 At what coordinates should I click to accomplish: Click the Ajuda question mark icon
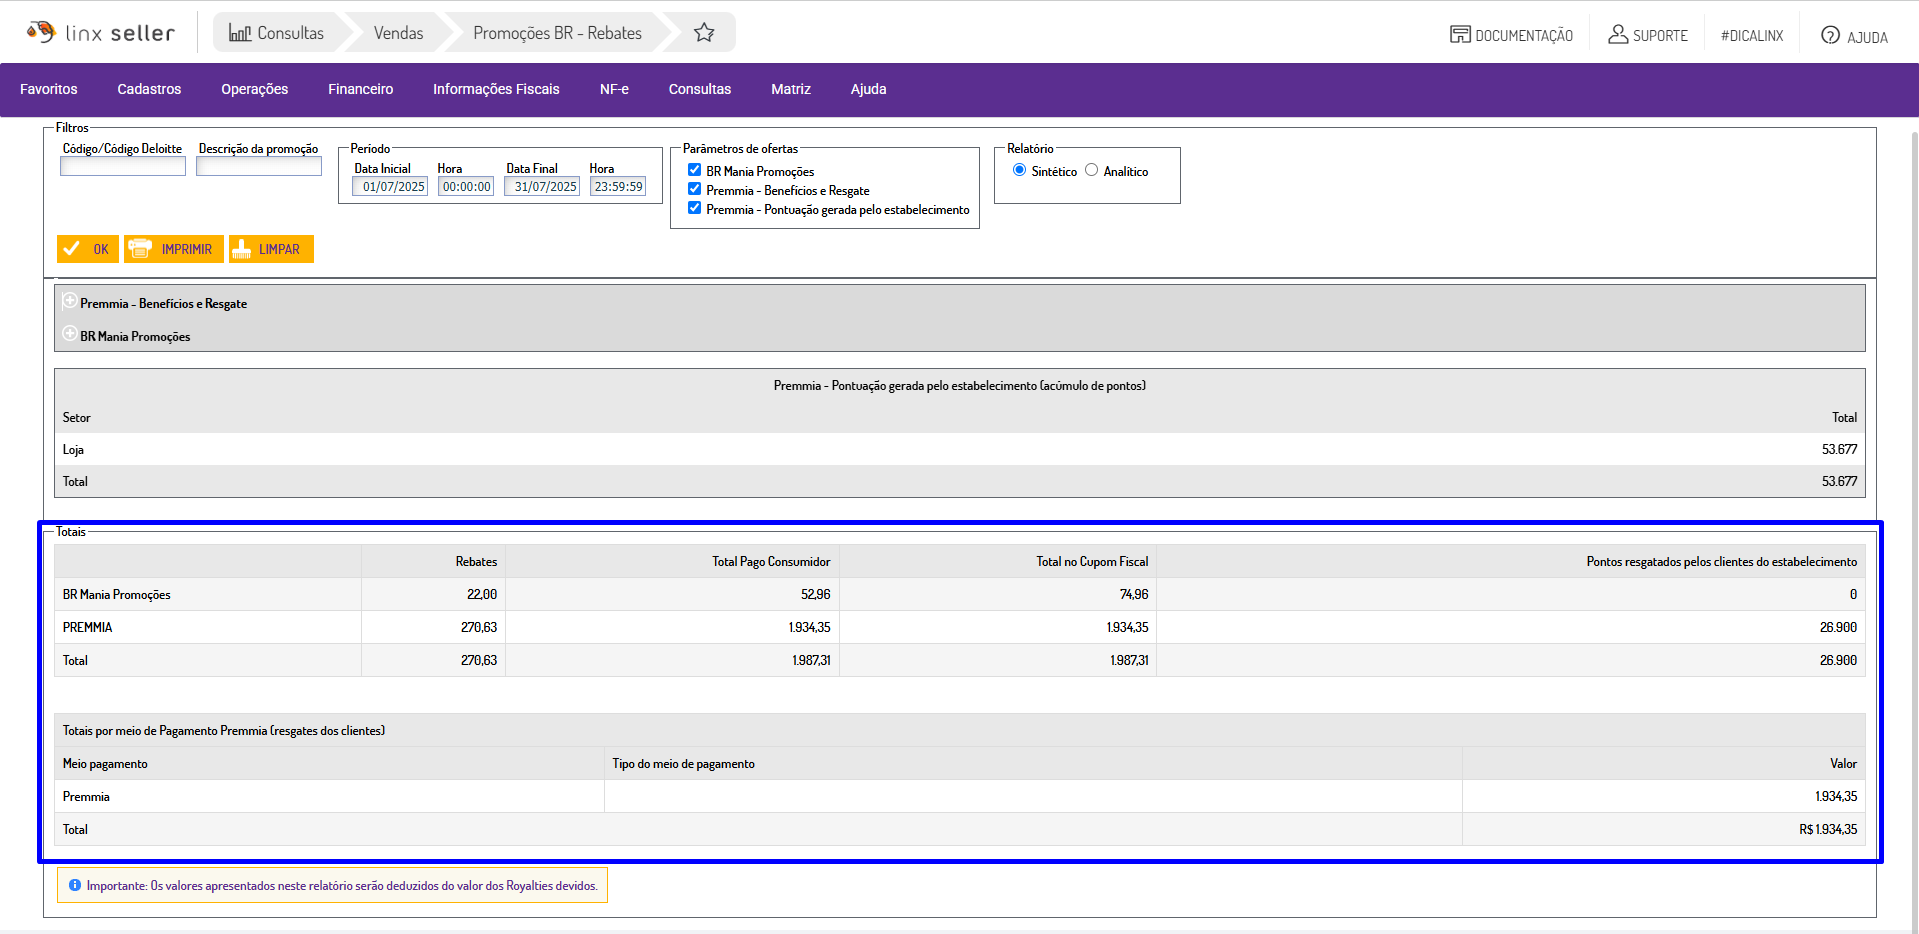1830,35
